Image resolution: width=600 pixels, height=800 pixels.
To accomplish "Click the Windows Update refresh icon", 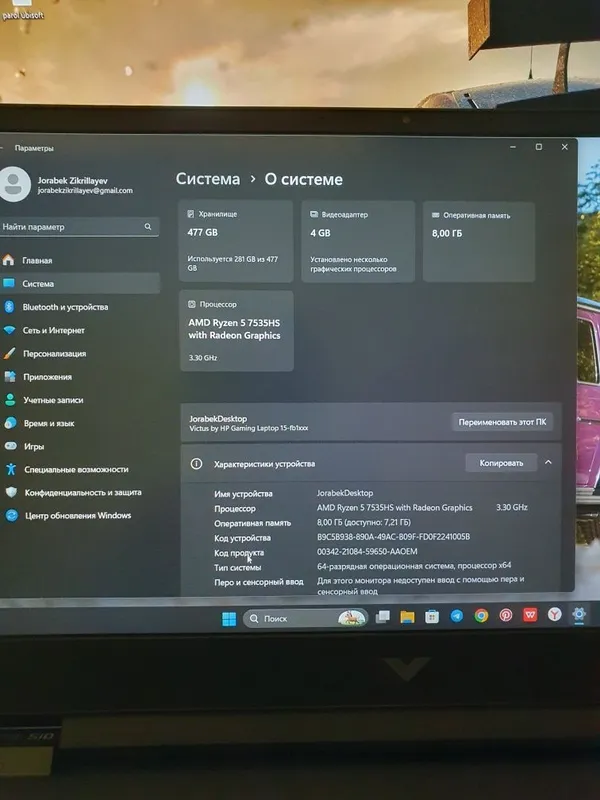I will pyautogui.click(x=12, y=515).
